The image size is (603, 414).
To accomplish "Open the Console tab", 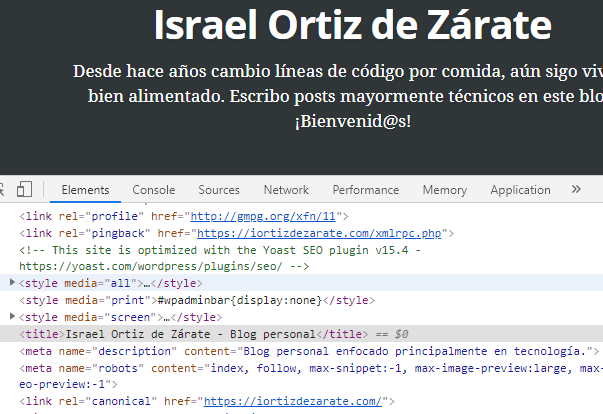I will (154, 190).
